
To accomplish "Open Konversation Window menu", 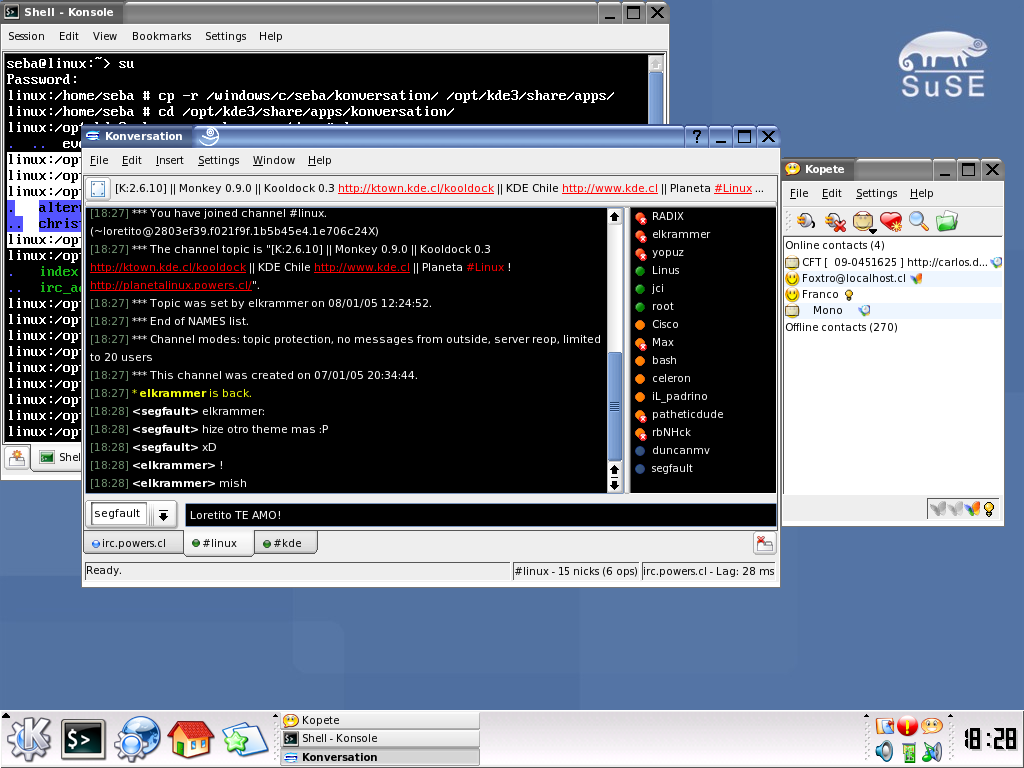I will coord(274,161).
